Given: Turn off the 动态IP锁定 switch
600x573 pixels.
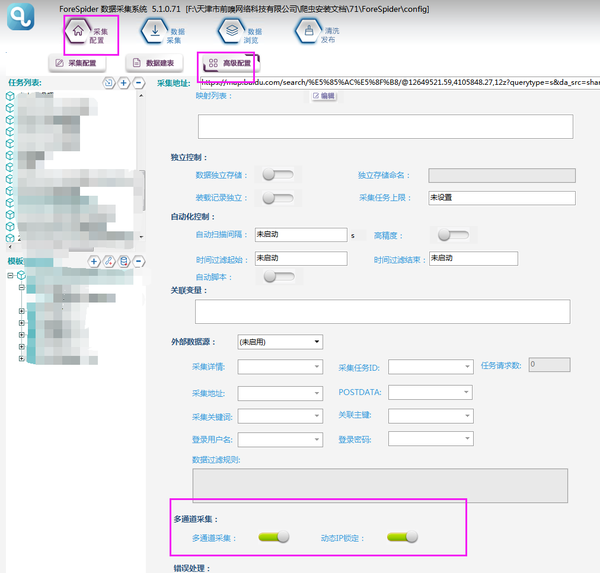Looking at the screenshot, I should point(403,537).
